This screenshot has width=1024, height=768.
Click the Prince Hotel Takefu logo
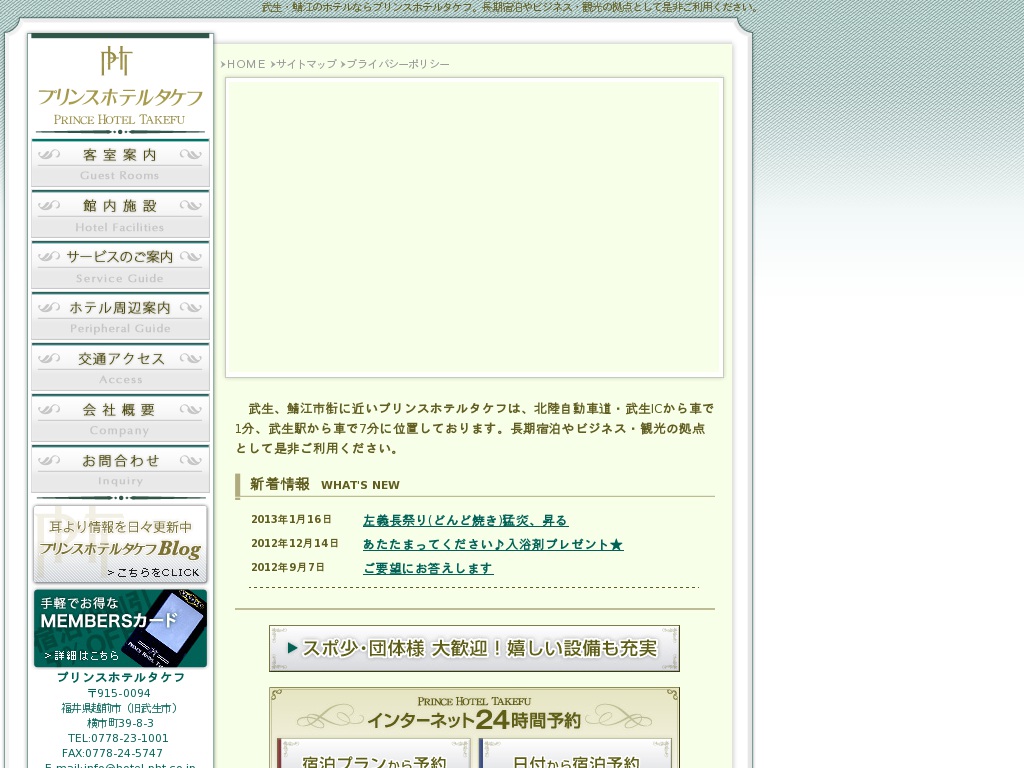(x=120, y=86)
